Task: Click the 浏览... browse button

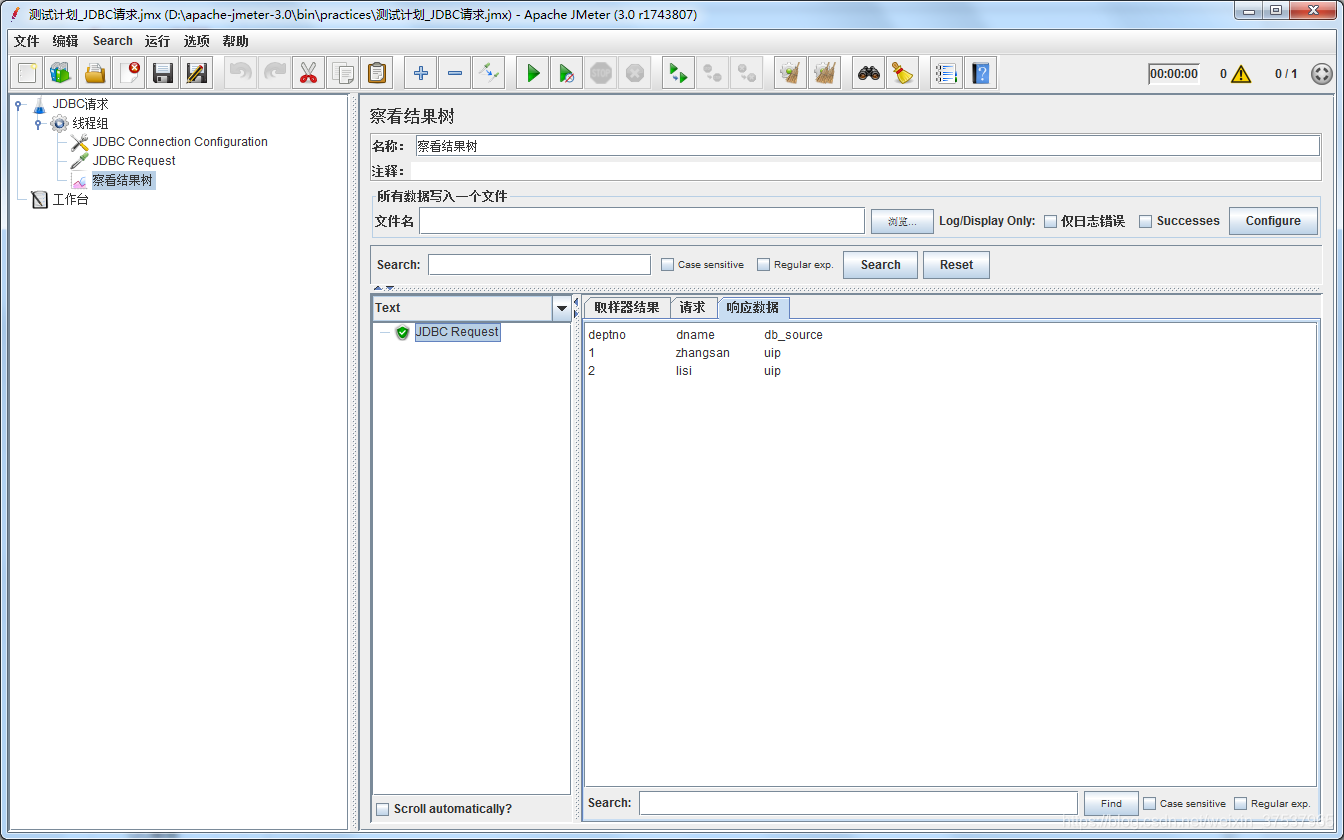Action: pyautogui.click(x=902, y=221)
